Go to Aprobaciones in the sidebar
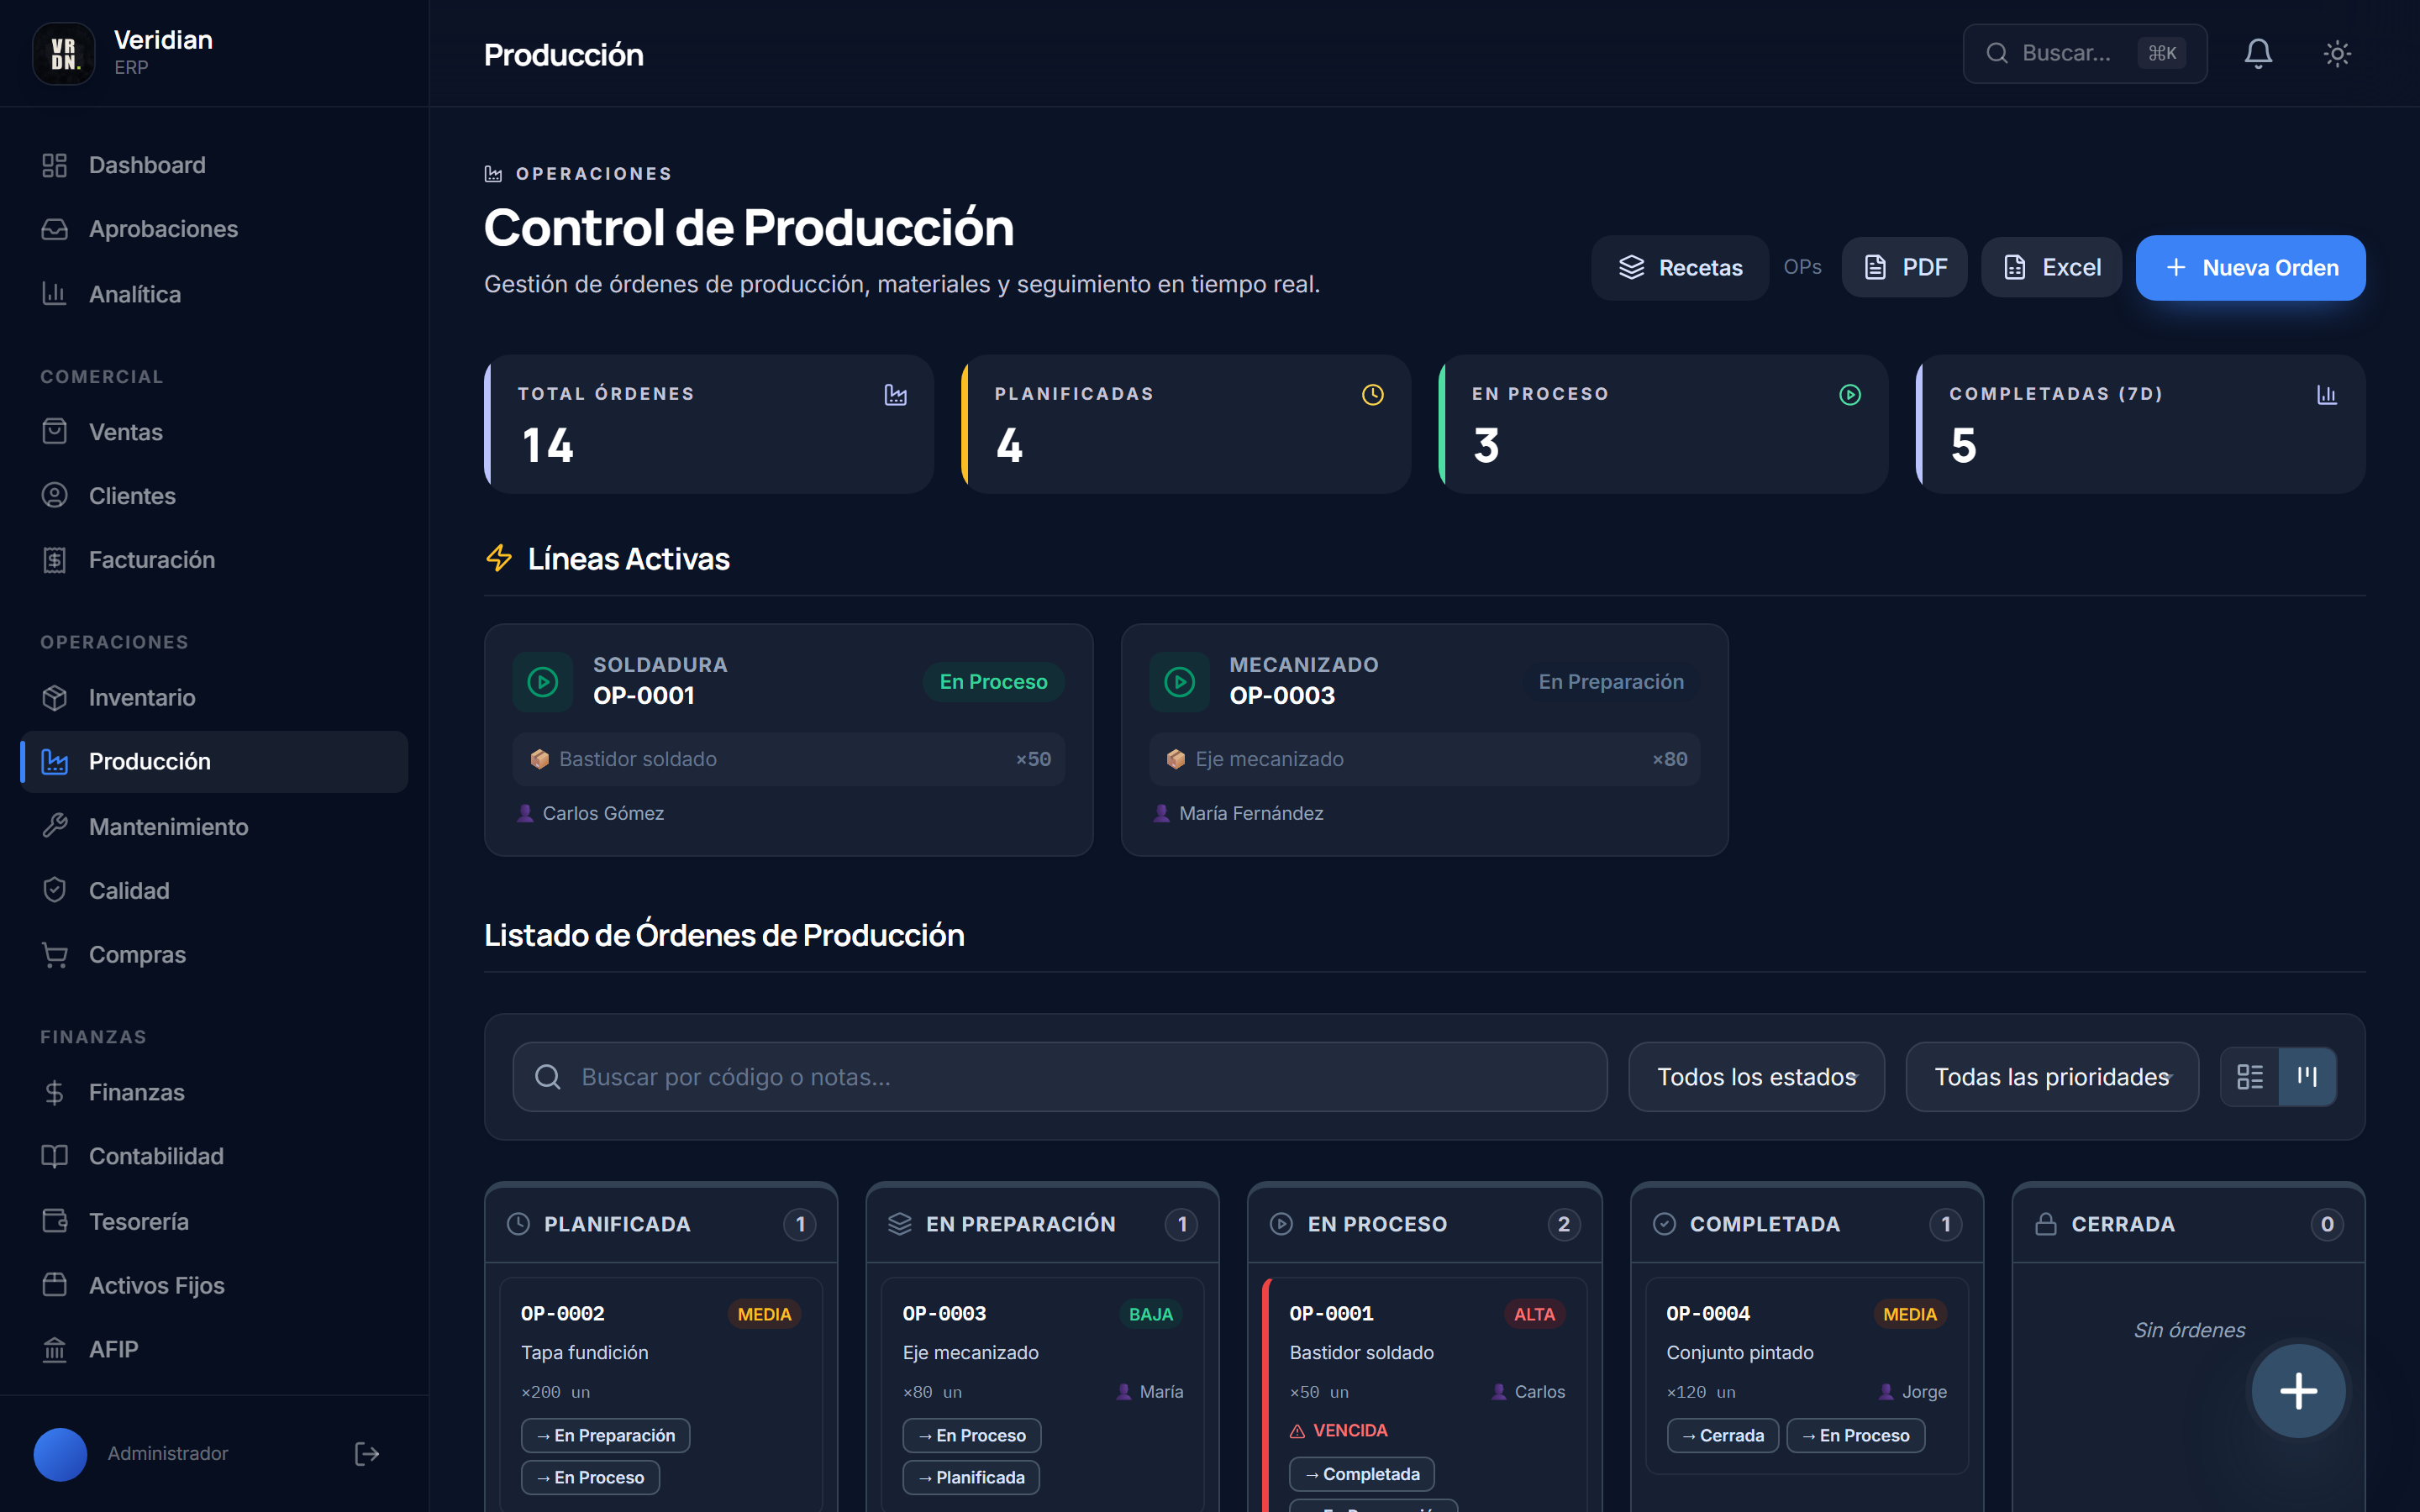This screenshot has width=2420, height=1512. click(x=214, y=229)
